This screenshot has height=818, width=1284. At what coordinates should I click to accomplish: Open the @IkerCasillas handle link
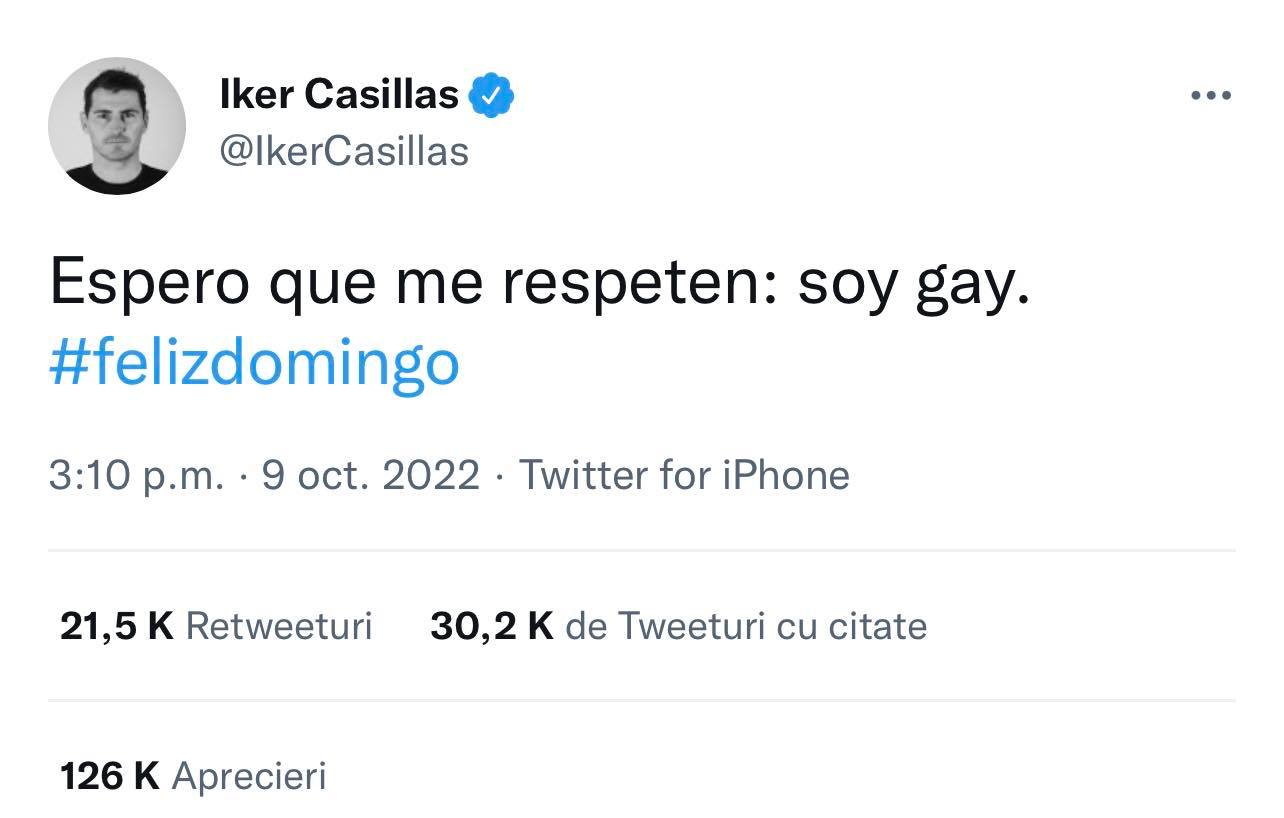coord(344,151)
